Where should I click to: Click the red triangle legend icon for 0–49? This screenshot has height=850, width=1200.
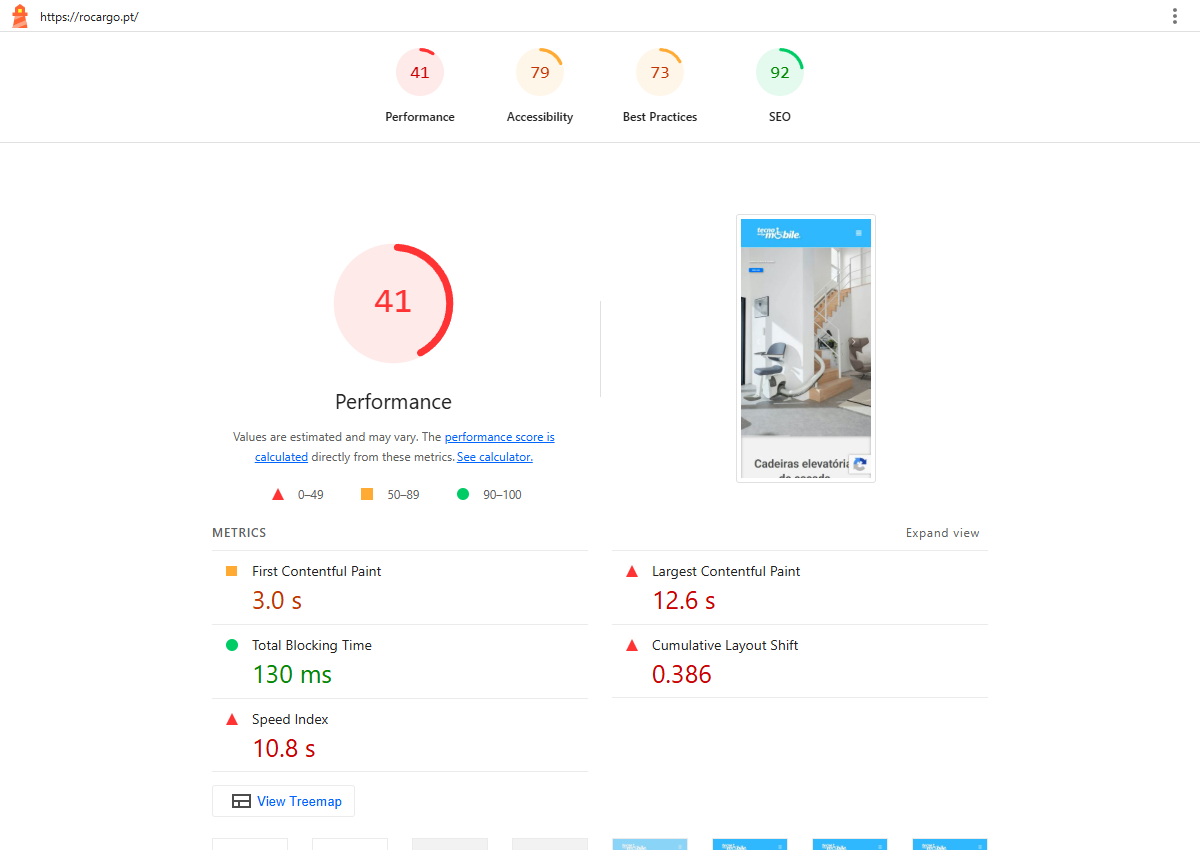[278, 494]
